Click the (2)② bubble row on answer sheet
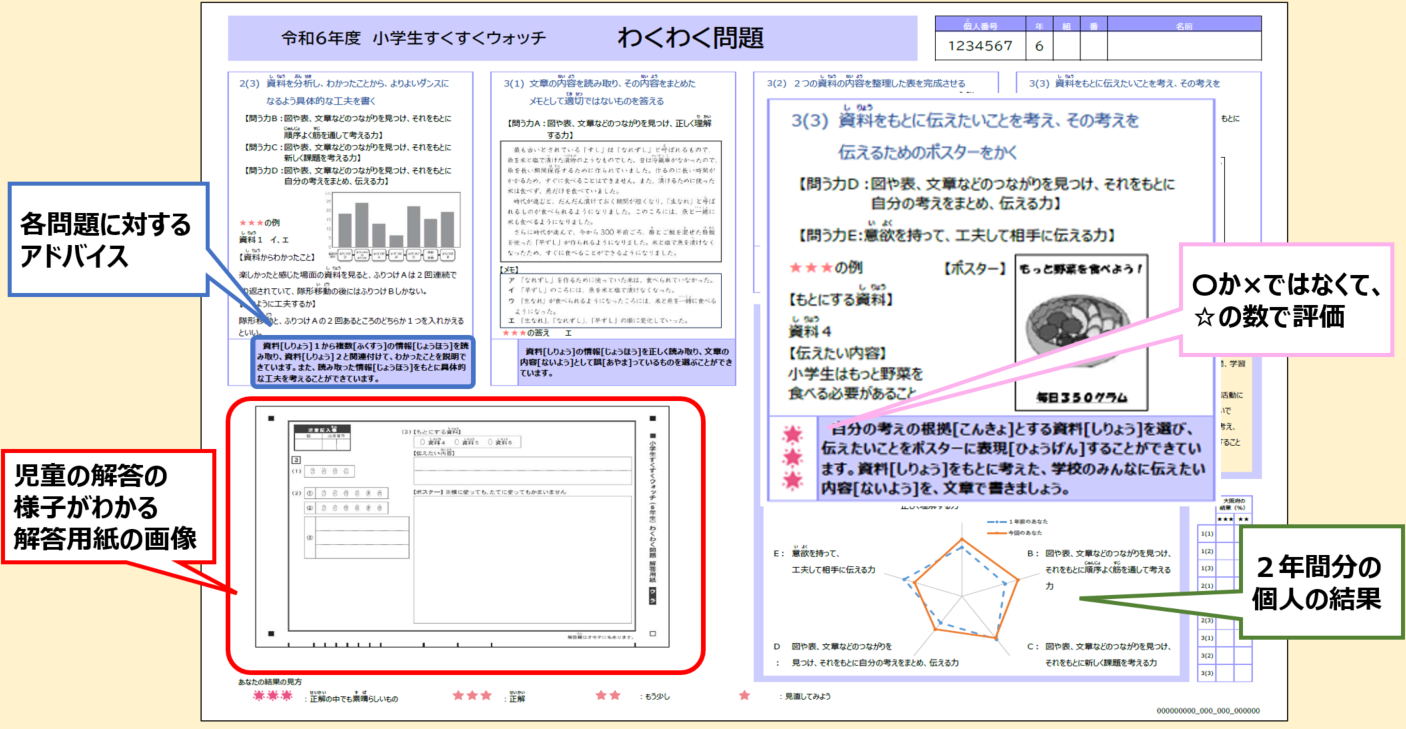1406x729 pixels. 346,508
